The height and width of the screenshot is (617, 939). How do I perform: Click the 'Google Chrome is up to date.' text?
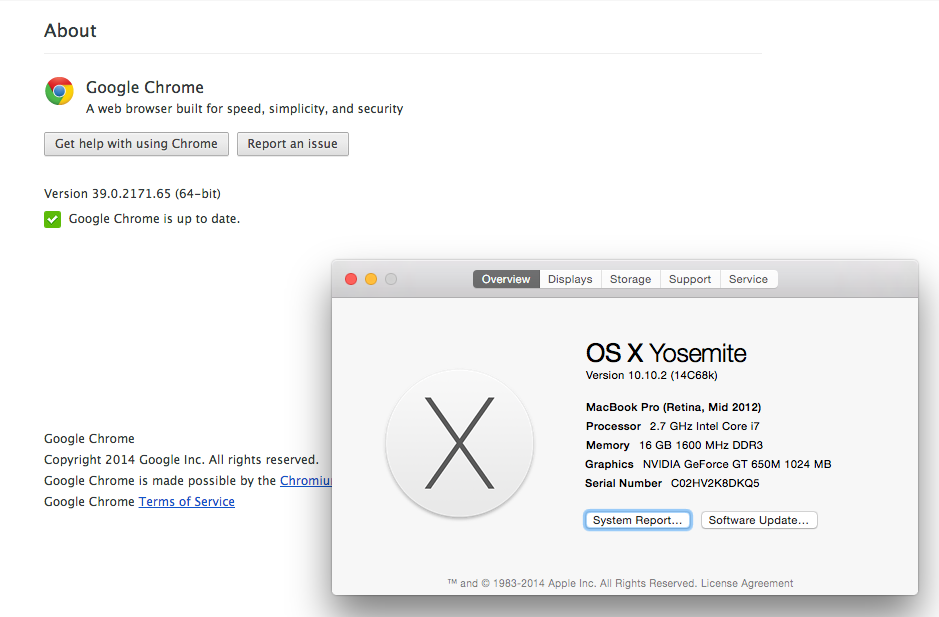pyautogui.click(x=155, y=219)
